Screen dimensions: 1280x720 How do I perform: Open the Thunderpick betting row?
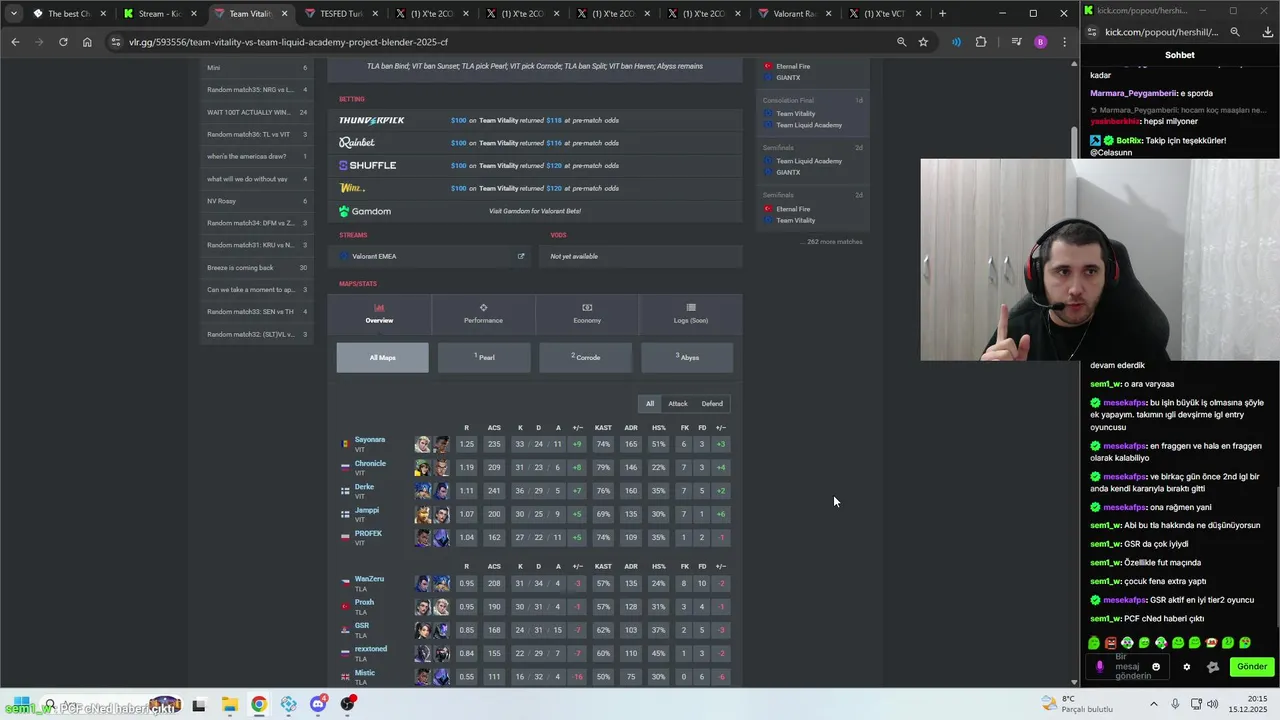[x=535, y=120]
